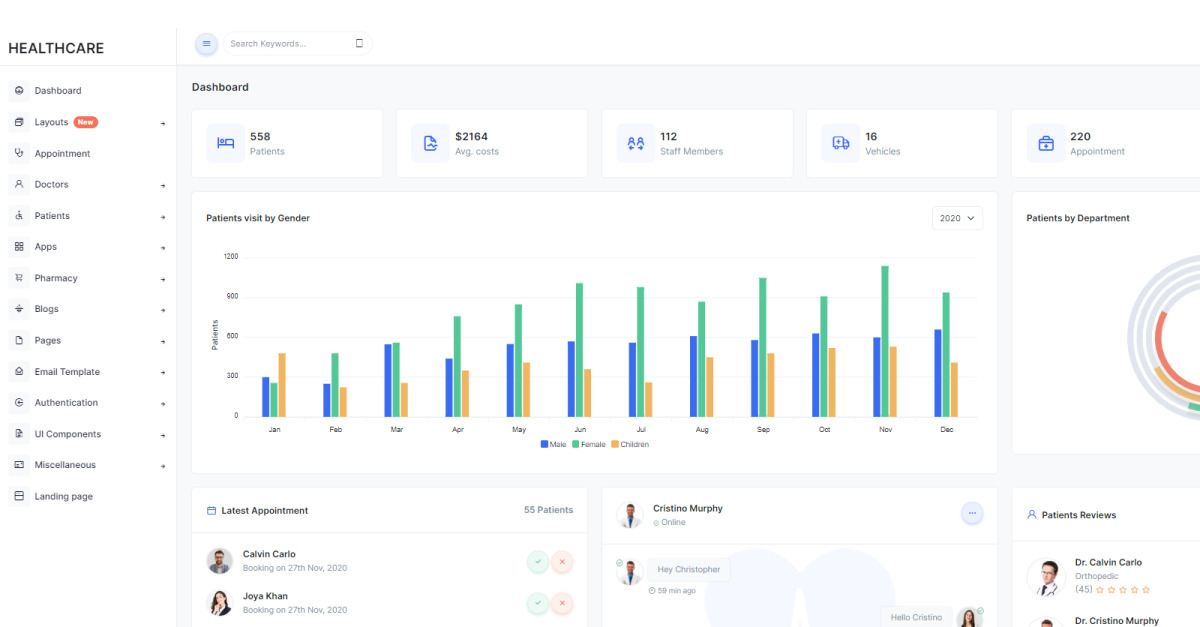Image resolution: width=1200 pixels, height=627 pixels.
Task: Approve Calvin Carlo's booking with the green check
Action: 538,562
